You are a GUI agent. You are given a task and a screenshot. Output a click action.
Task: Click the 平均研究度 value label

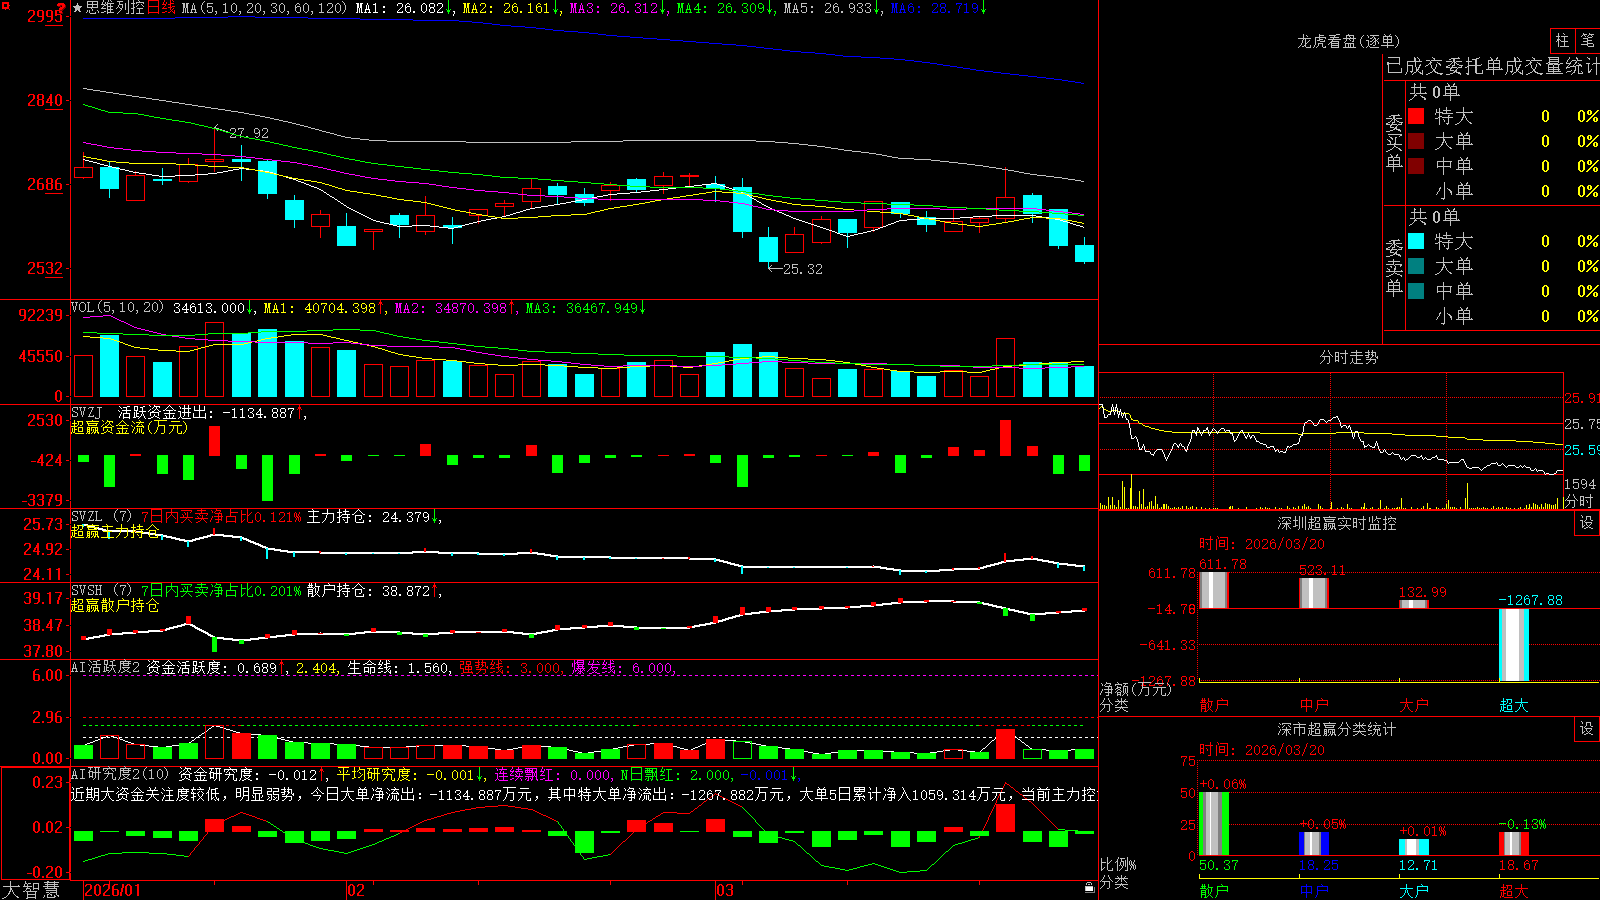click(410, 774)
